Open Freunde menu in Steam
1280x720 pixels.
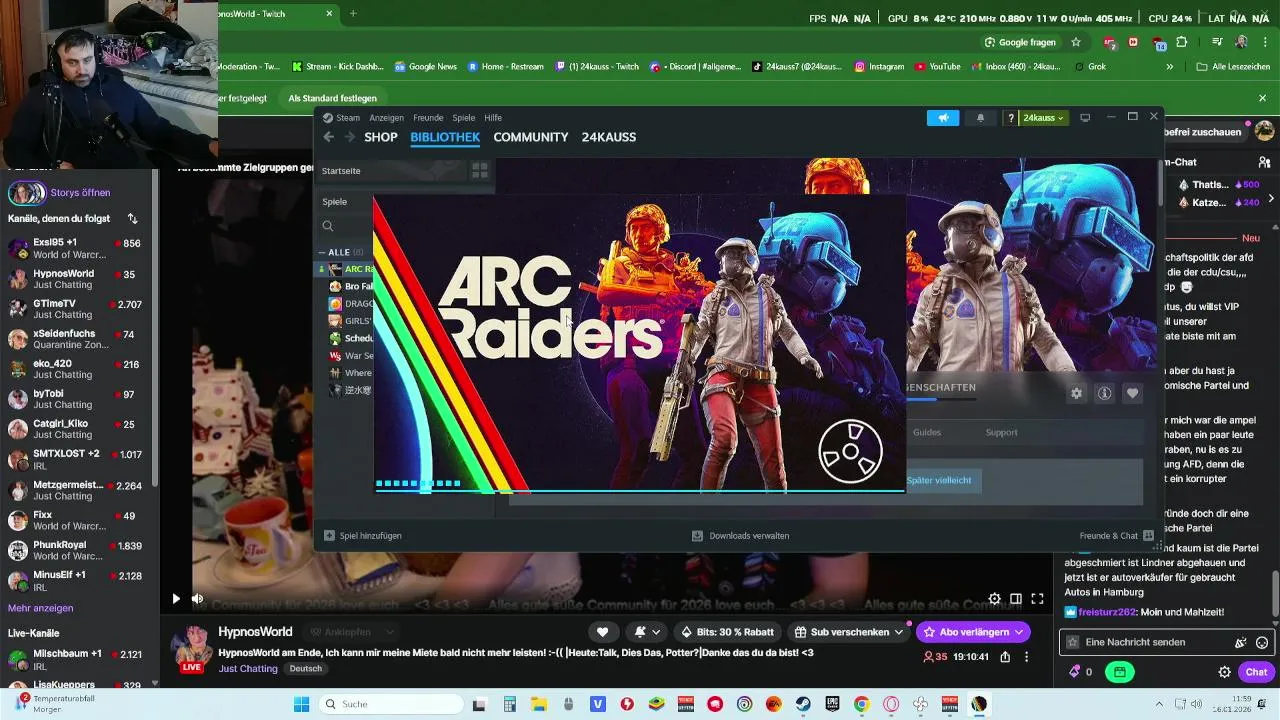tap(428, 118)
